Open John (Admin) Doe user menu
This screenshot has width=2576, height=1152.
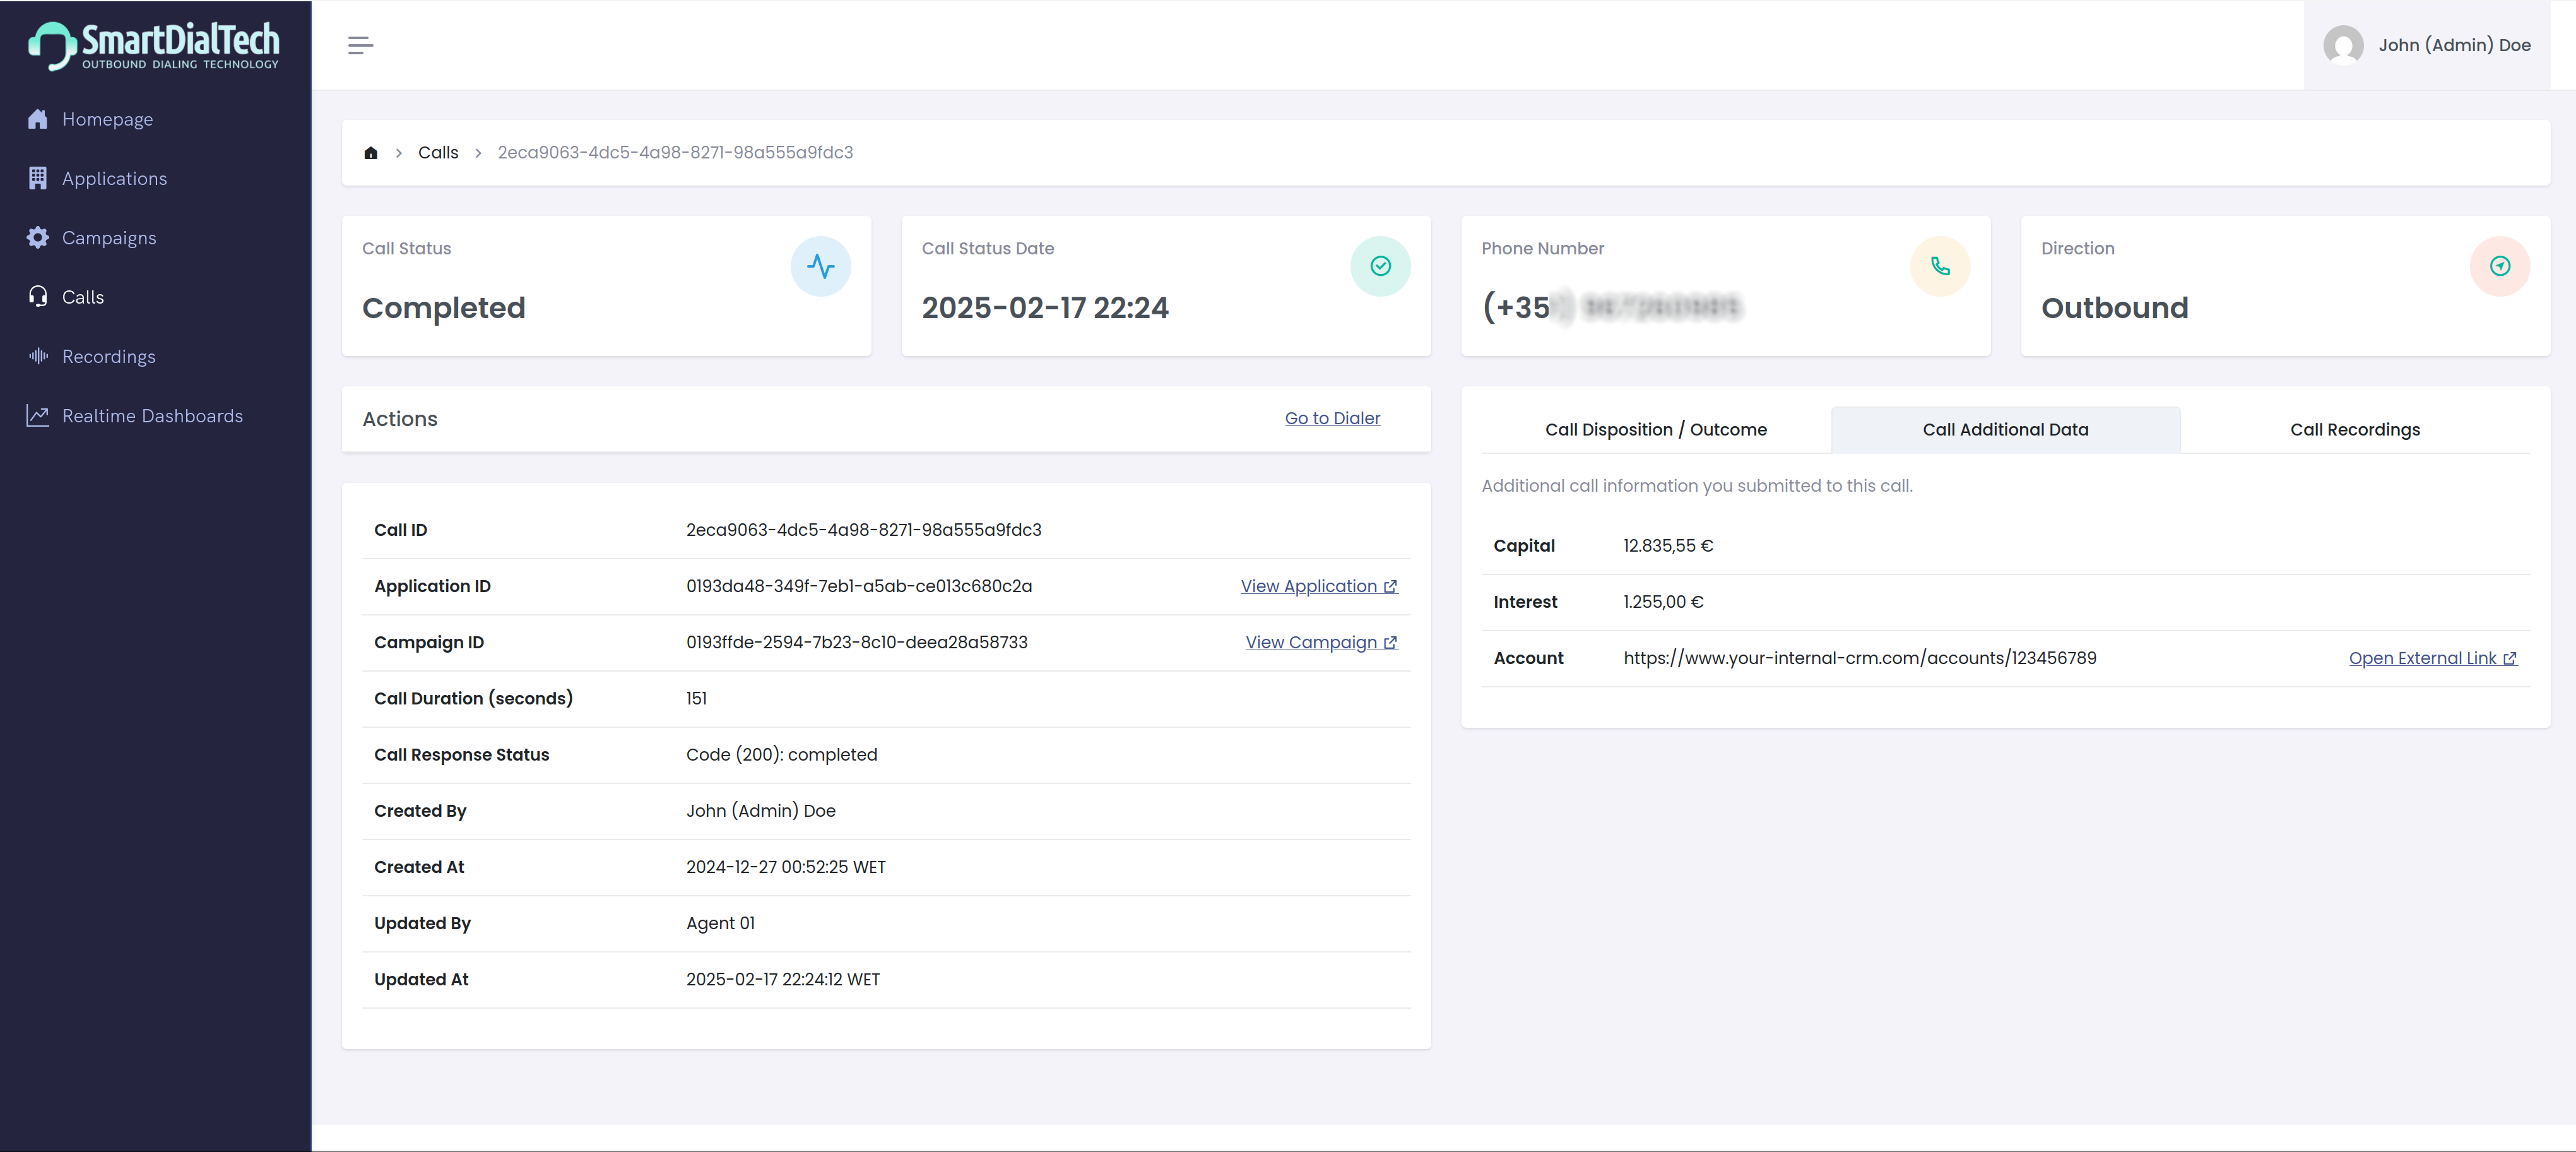click(x=2427, y=45)
